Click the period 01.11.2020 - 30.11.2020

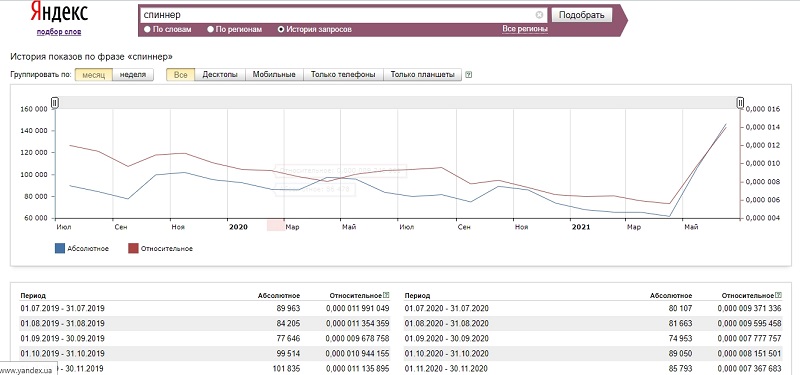click(x=447, y=368)
